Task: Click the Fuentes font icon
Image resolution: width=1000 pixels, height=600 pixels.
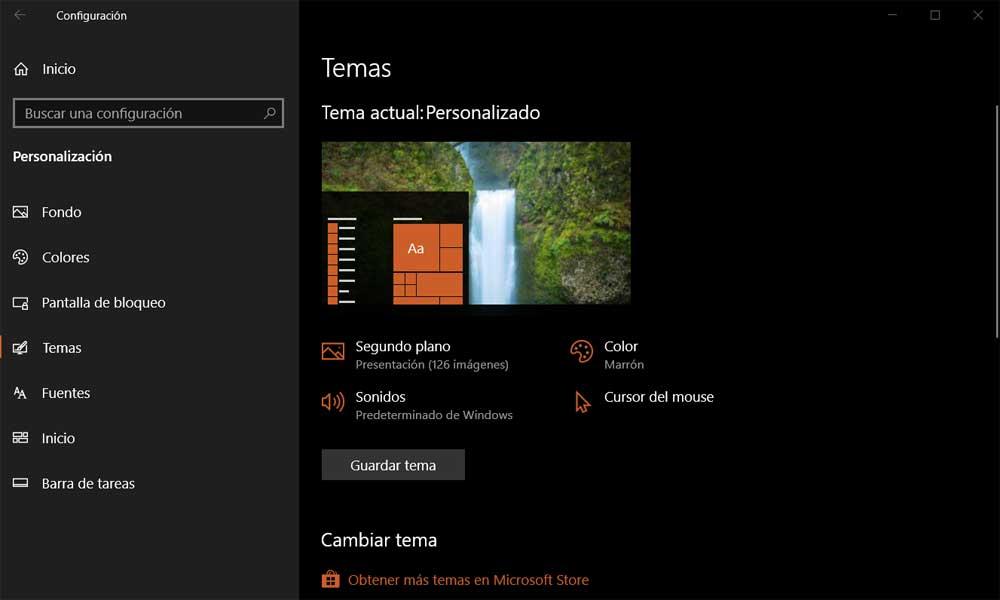Action: pyautogui.click(x=20, y=393)
